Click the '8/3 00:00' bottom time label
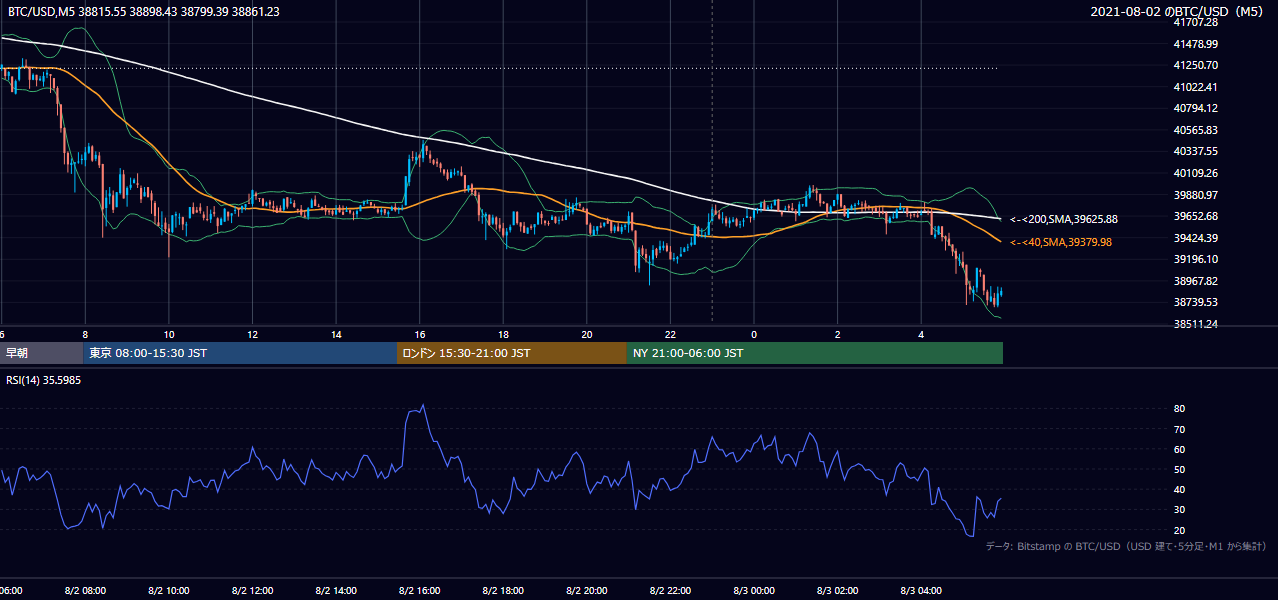 [x=754, y=591]
